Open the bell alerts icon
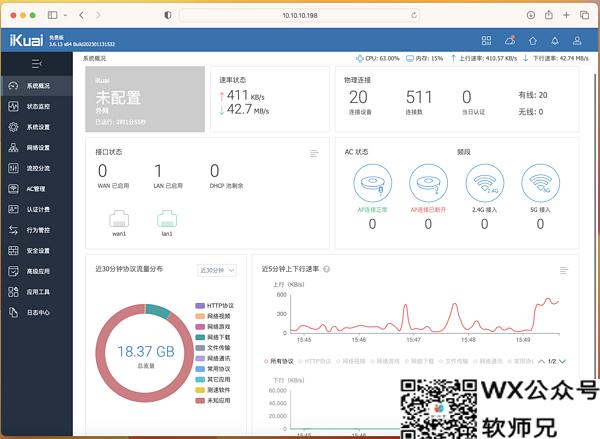The image size is (600, 439). point(556,41)
